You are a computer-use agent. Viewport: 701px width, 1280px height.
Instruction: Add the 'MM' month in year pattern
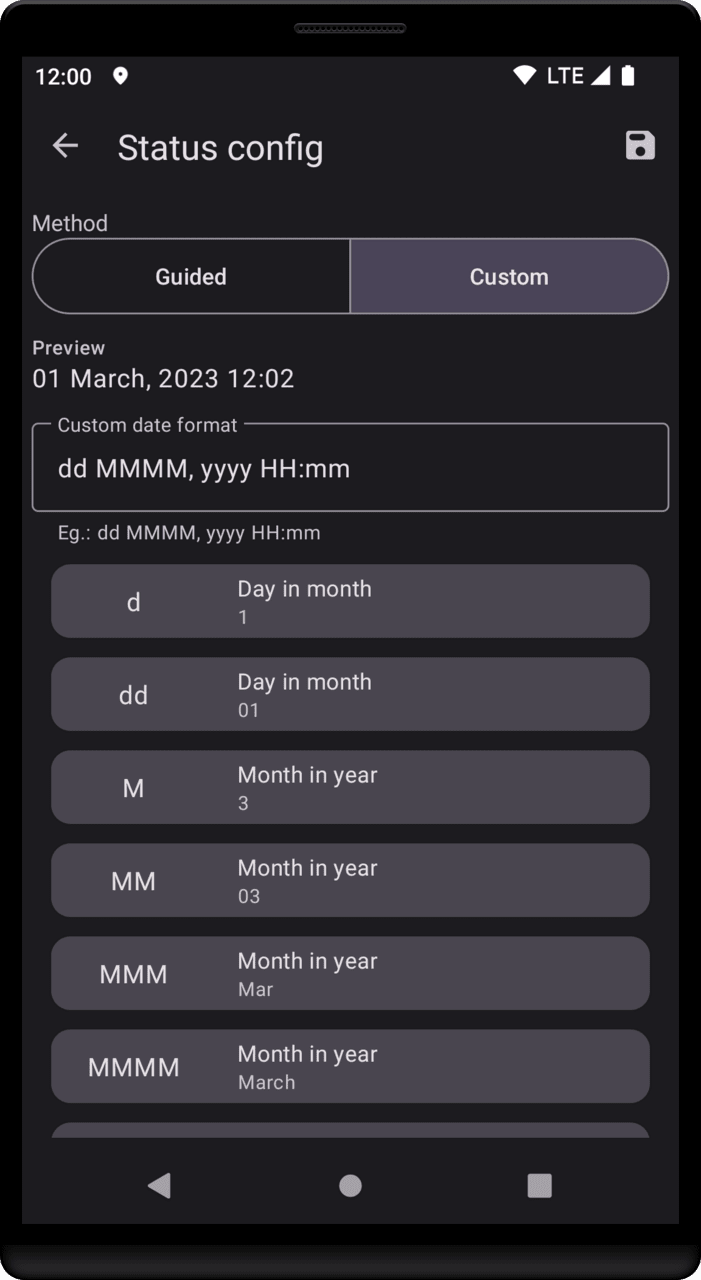[350, 880]
